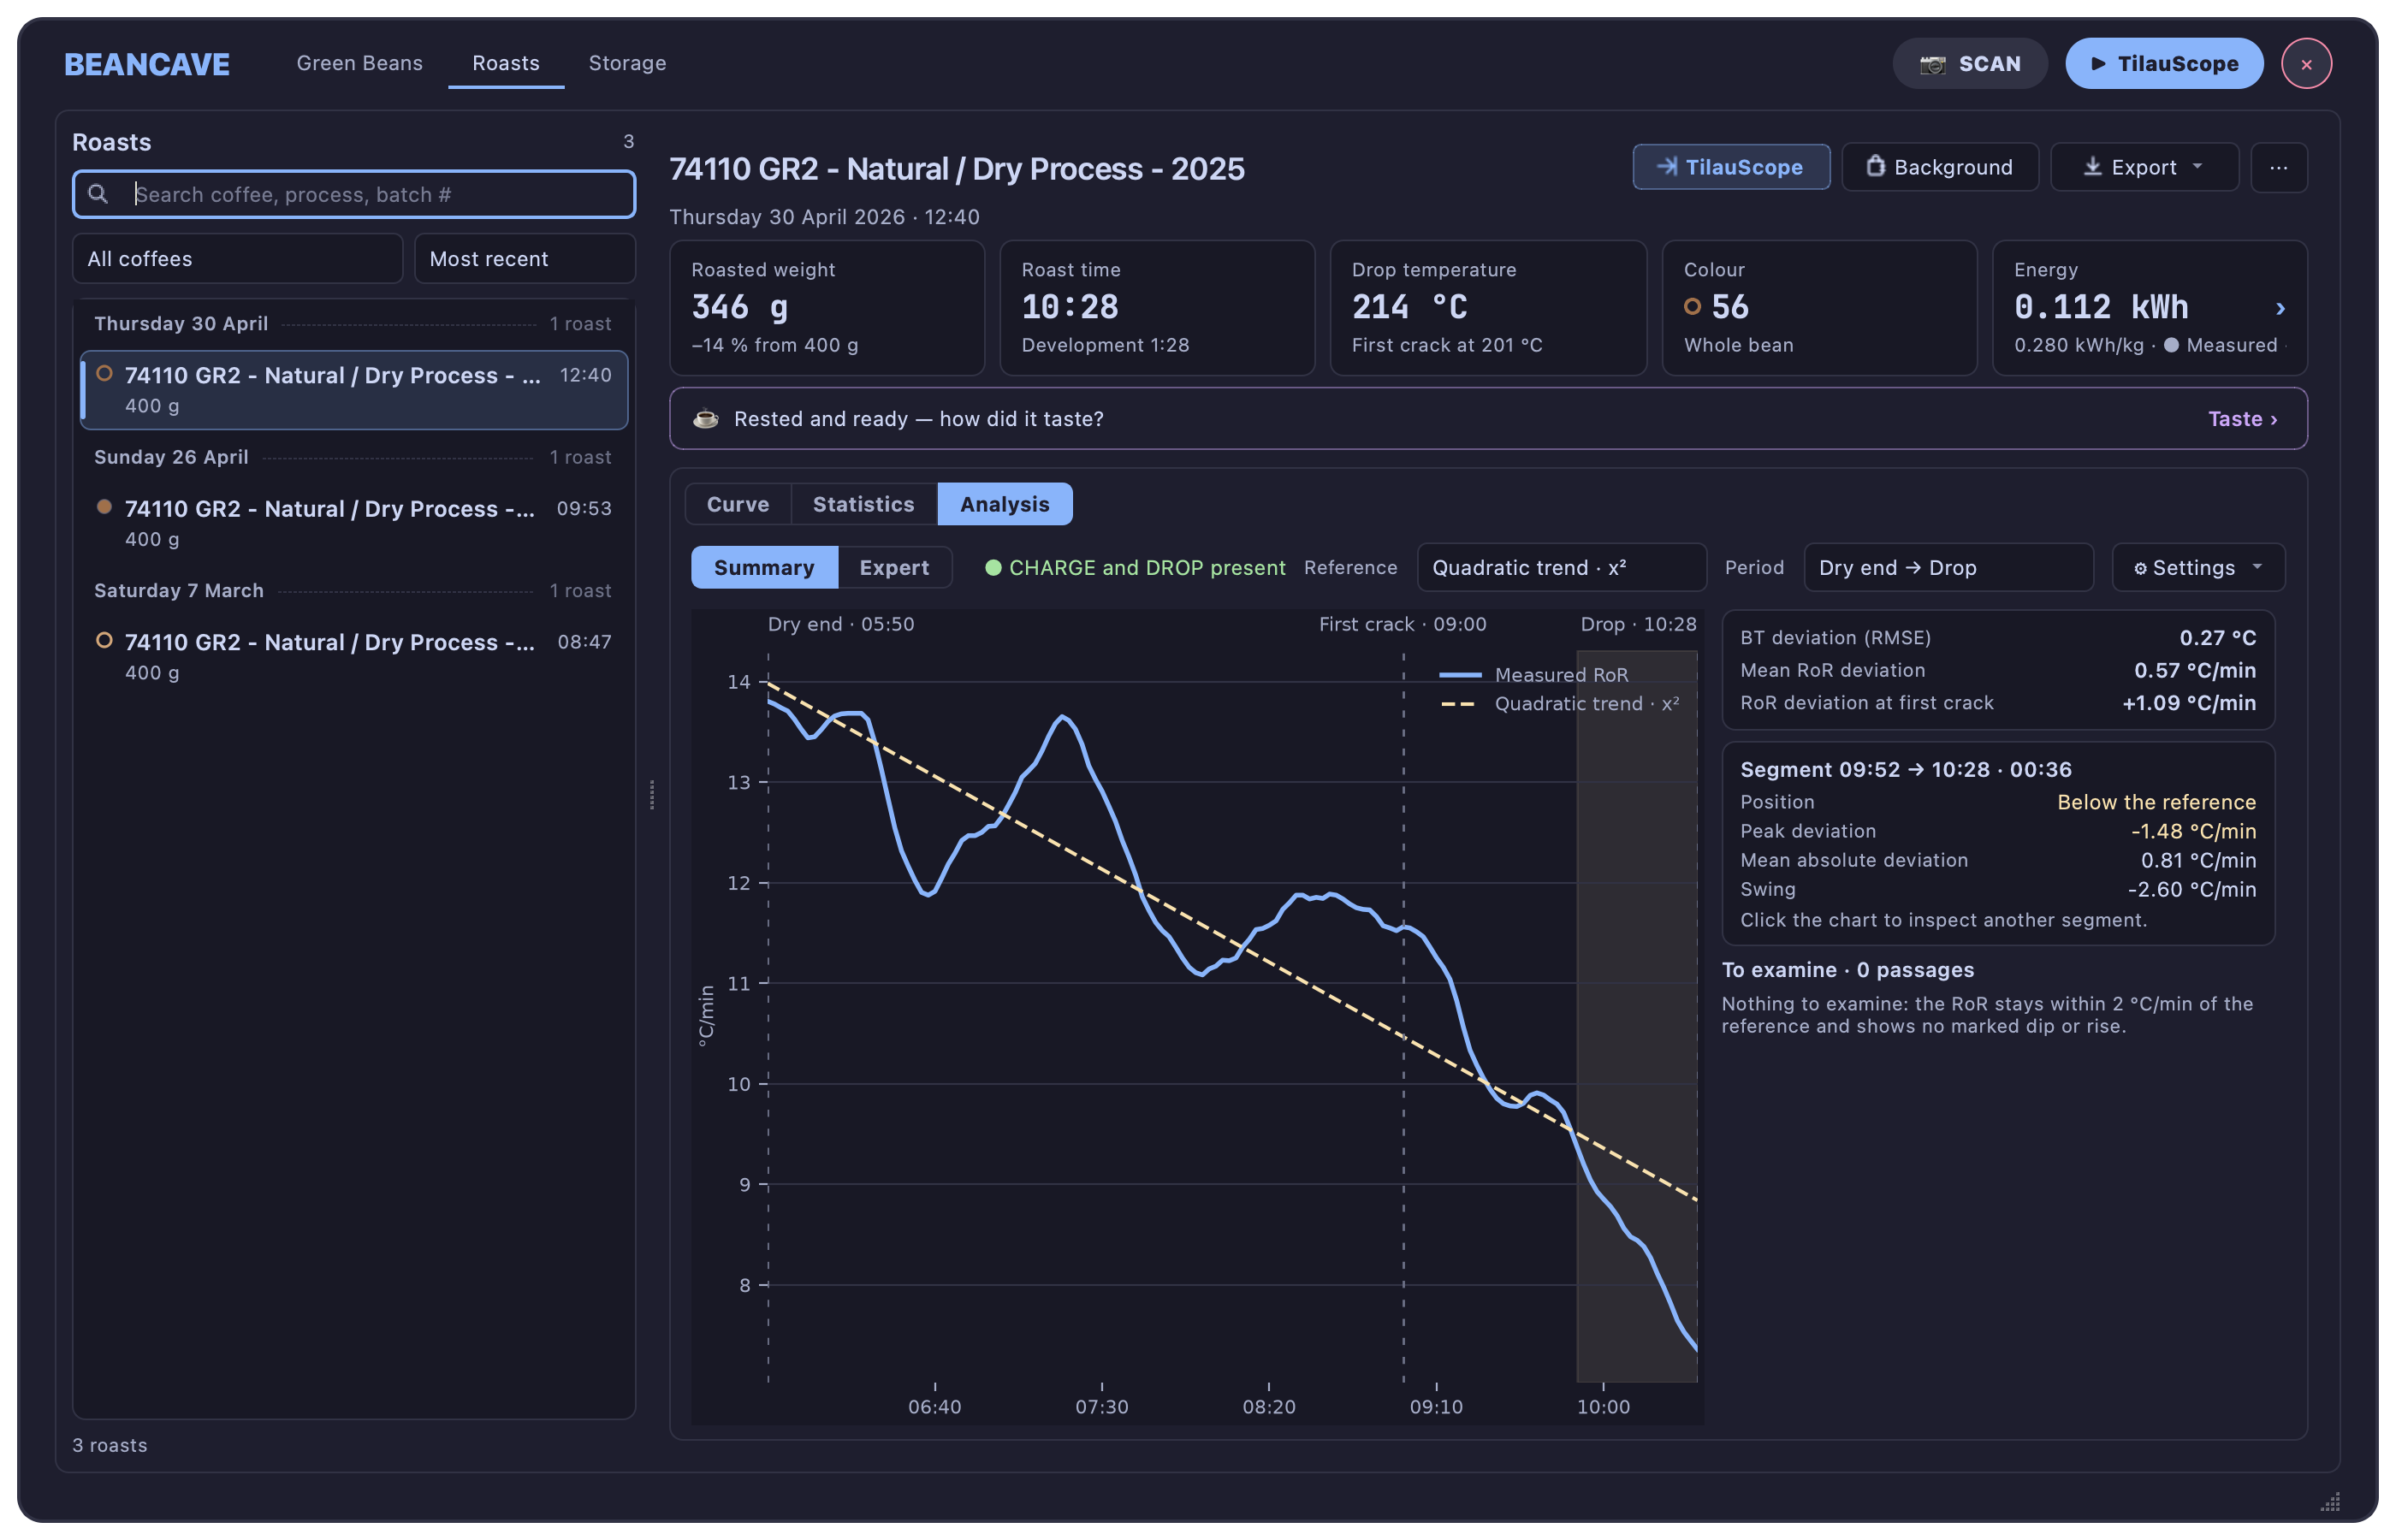This screenshot has height=1540, width=2396.
Task: Choose the Summary view toggle
Action: click(x=764, y=568)
